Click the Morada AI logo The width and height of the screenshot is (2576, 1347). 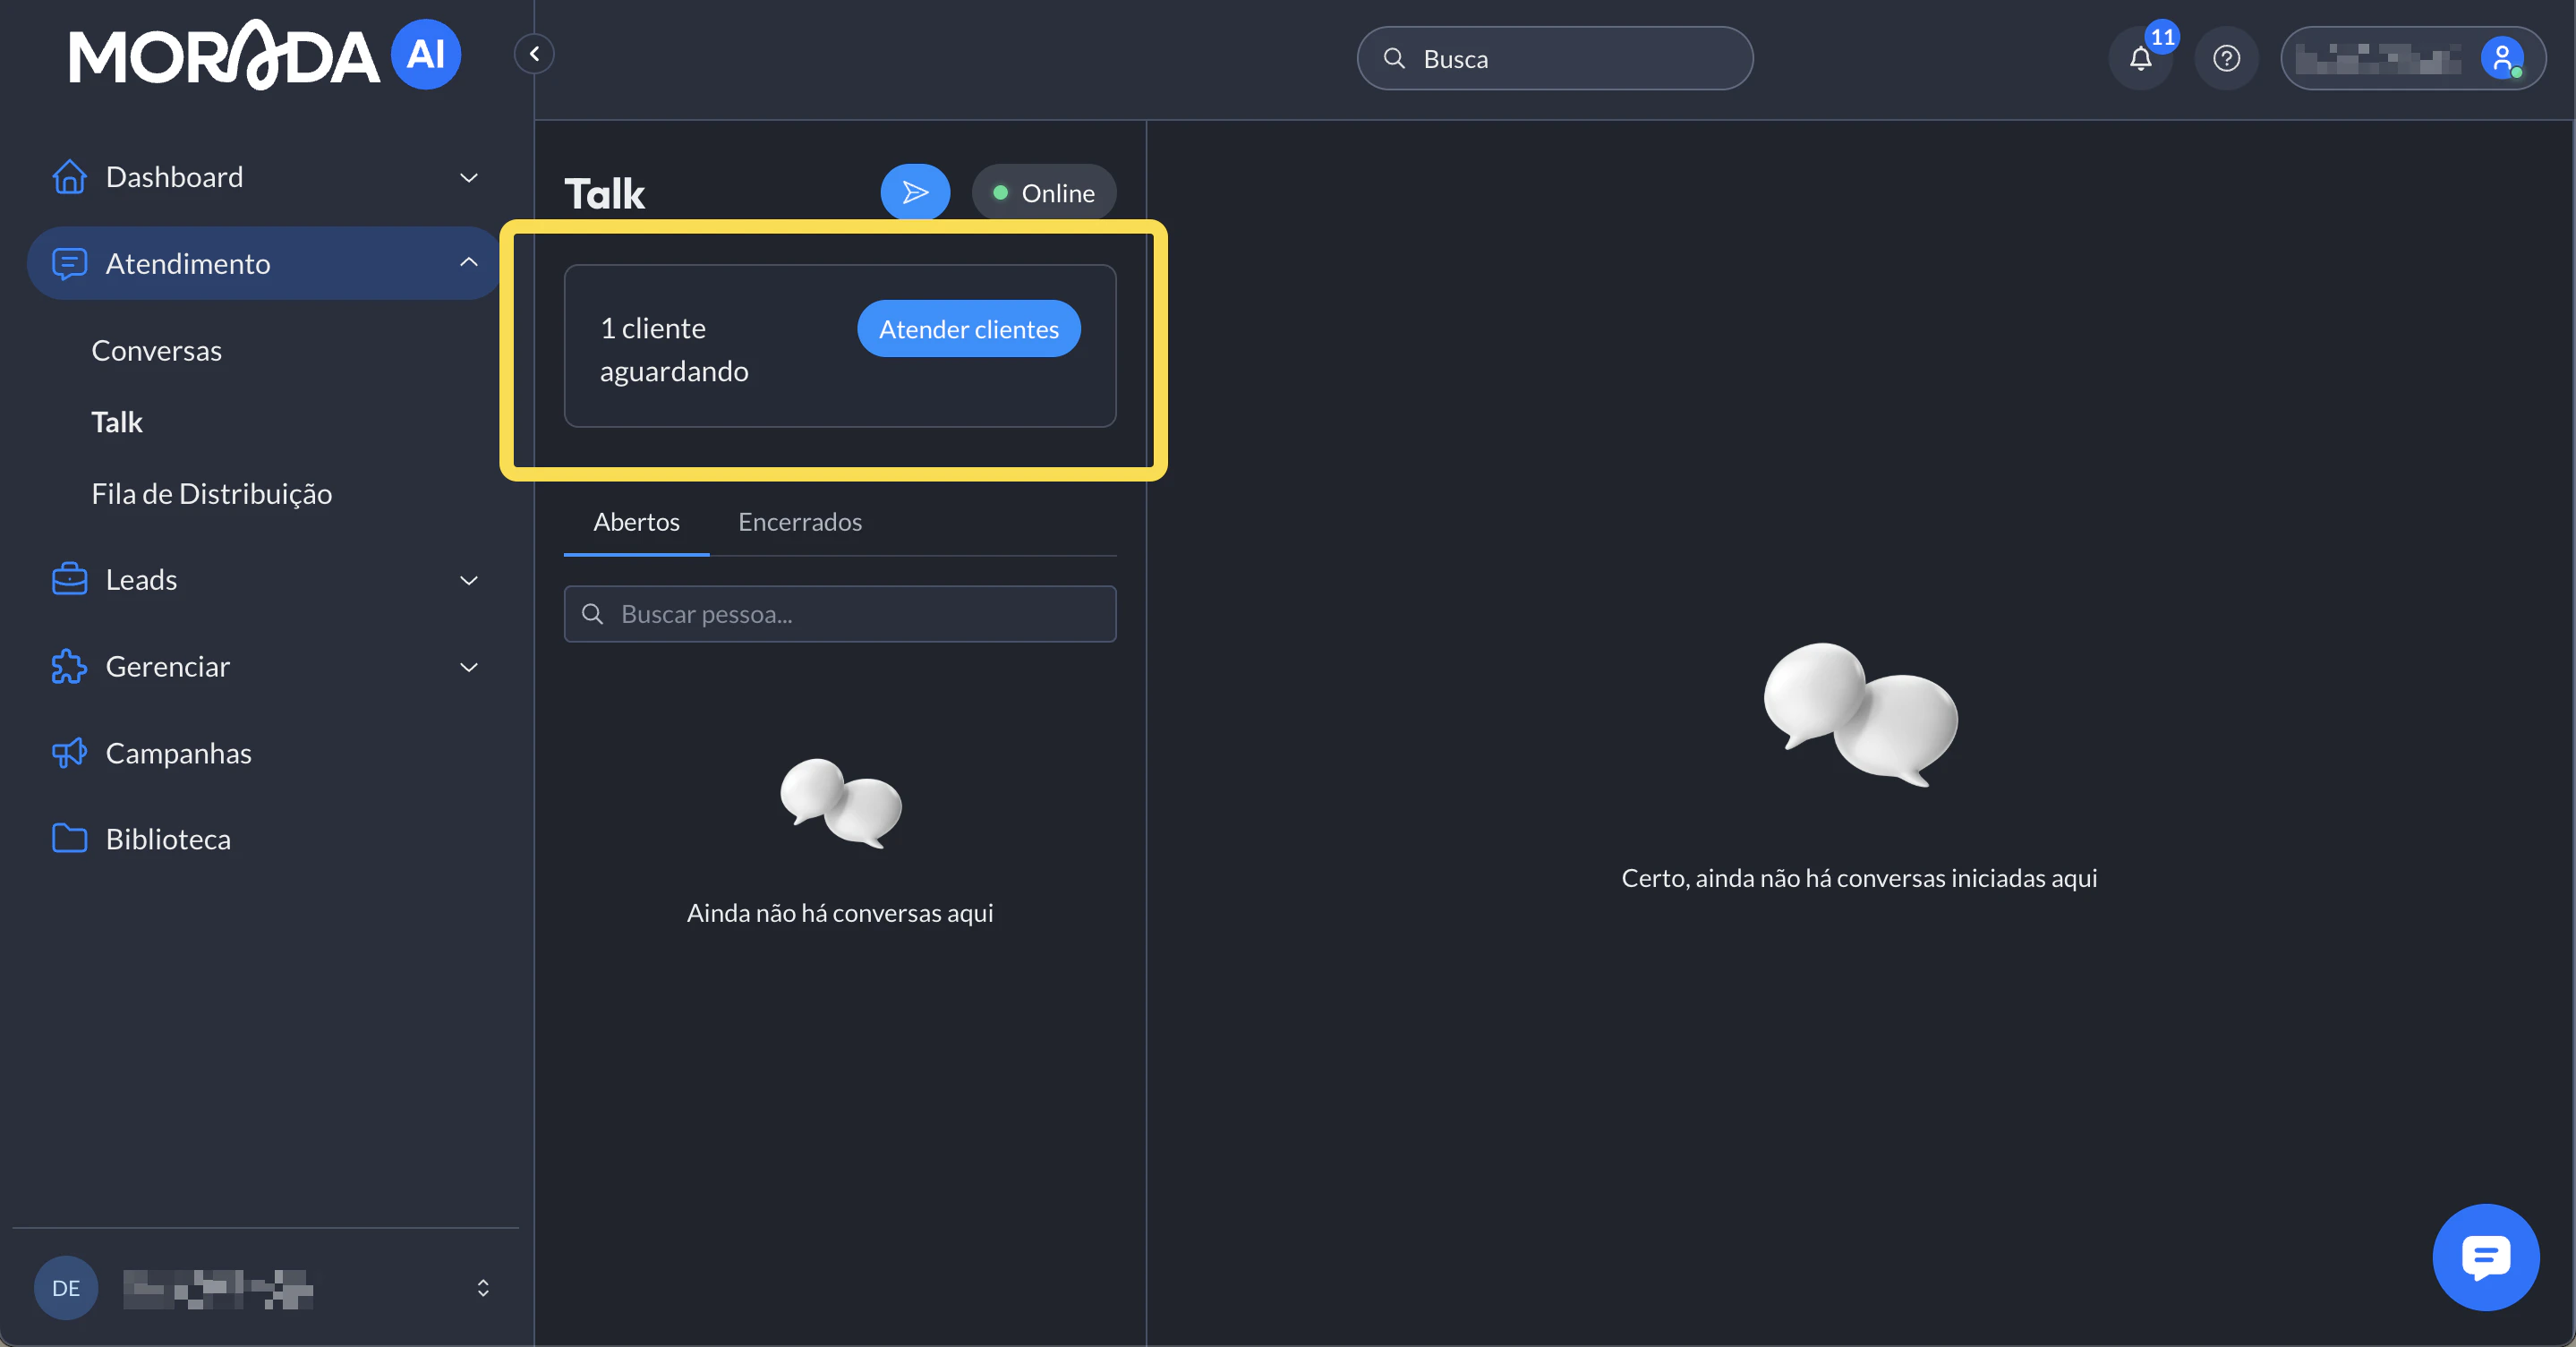tap(264, 55)
